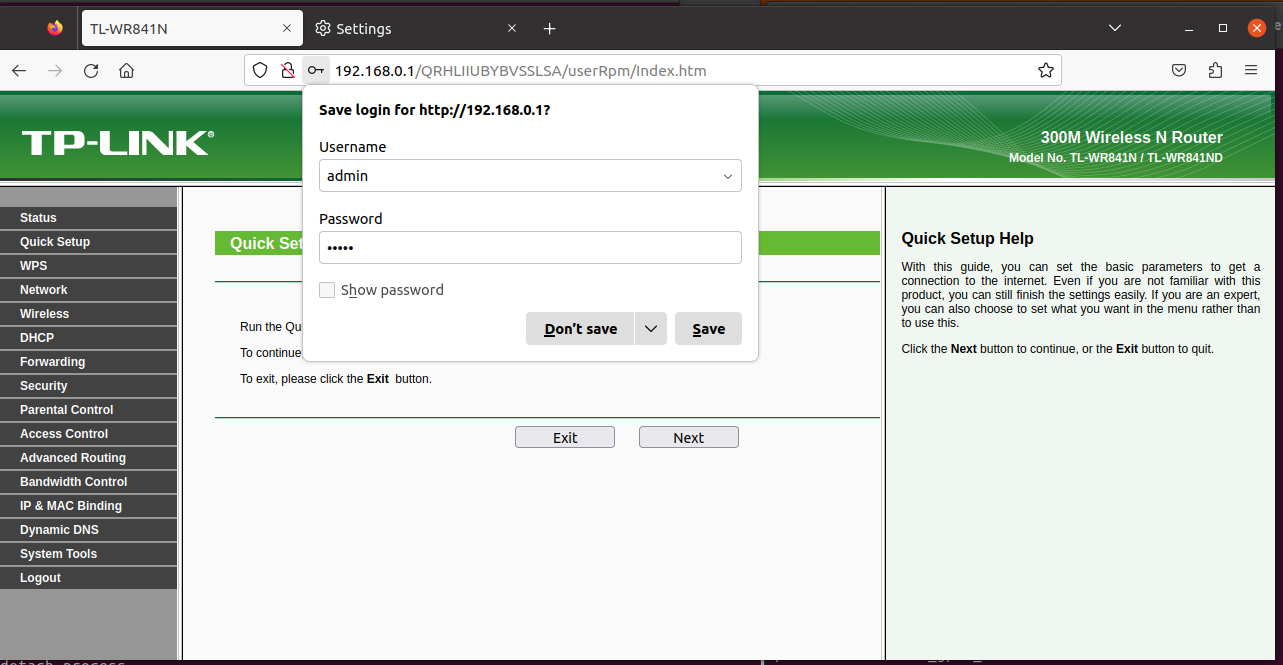
Task: Open the Username dropdown in save dialog
Action: 728,175
